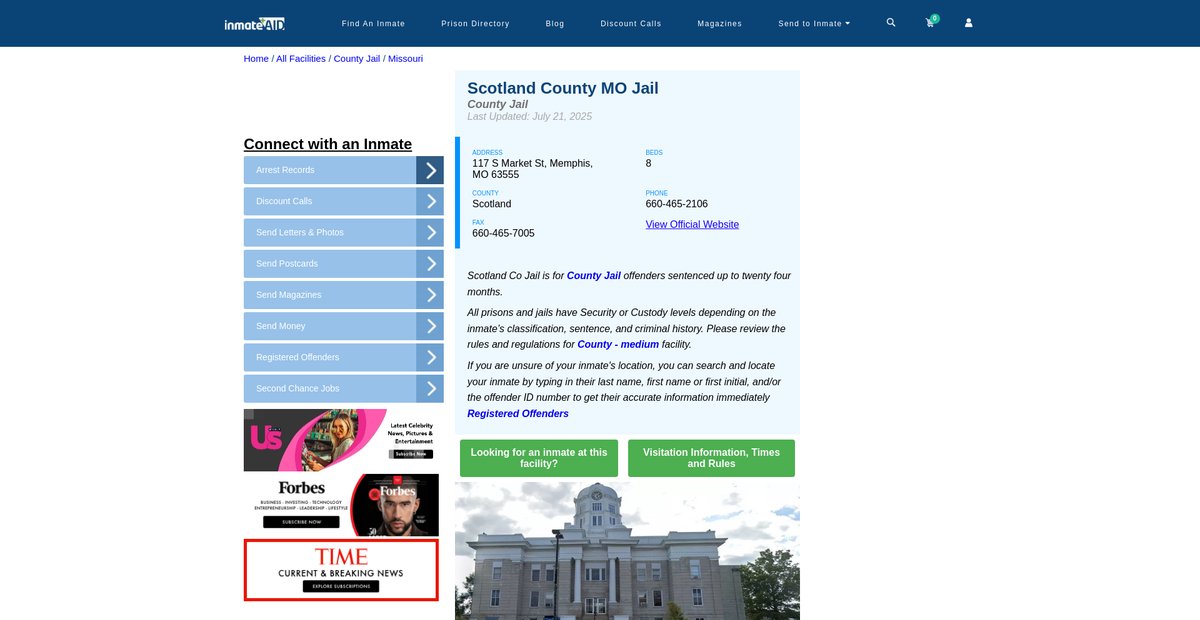Open Discount Calls in top navigation
Viewport: 1200px width, 620px height.
click(x=631, y=23)
